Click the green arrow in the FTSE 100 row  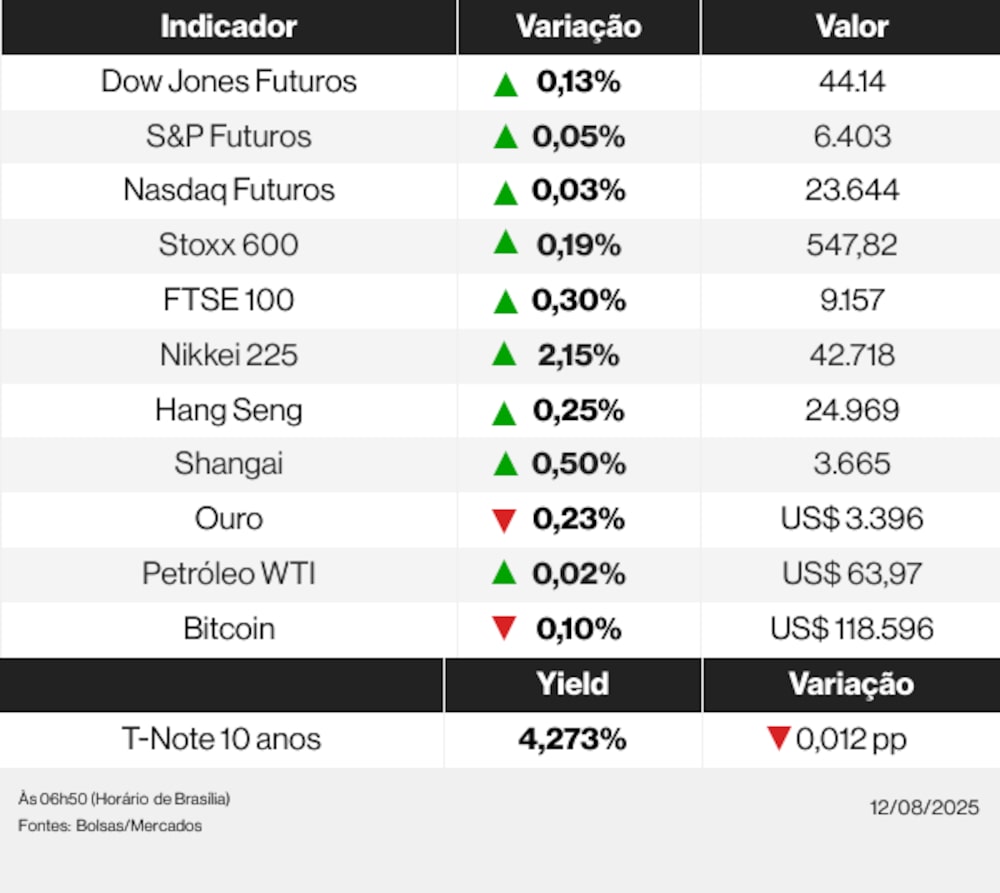[x=506, y=301]
